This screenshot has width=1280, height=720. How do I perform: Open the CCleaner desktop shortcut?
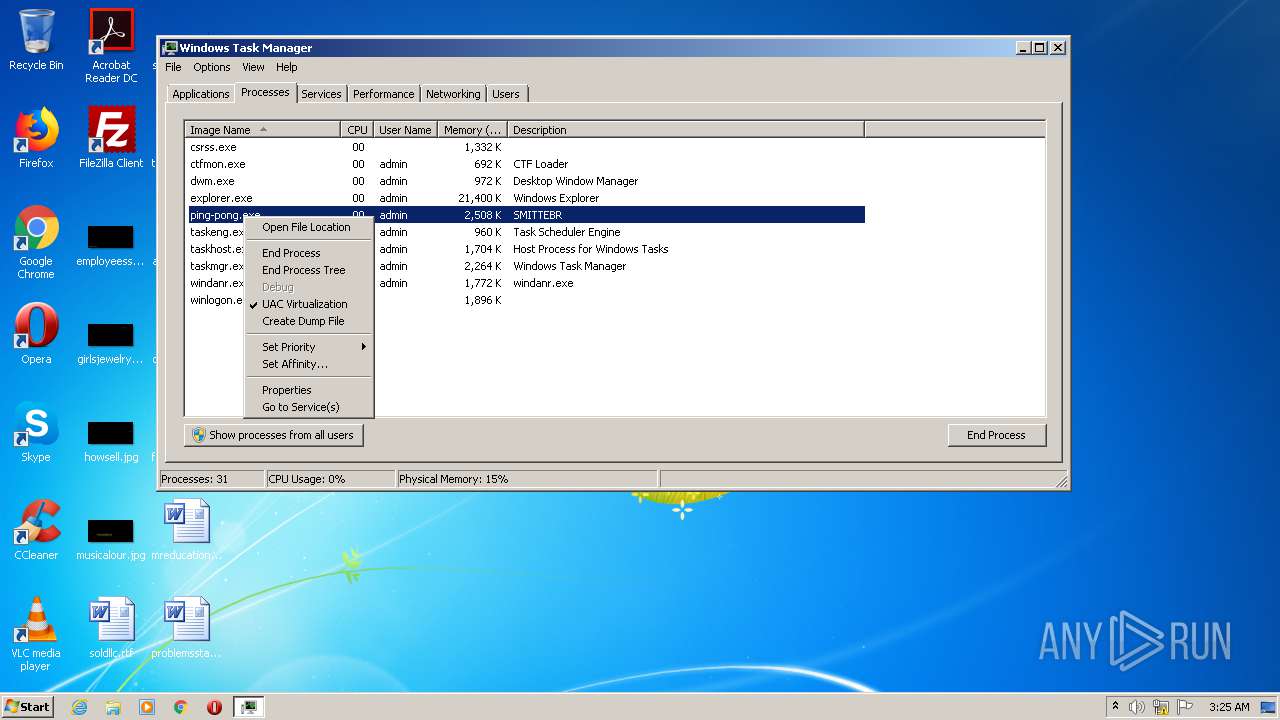[x=36, y=530]
